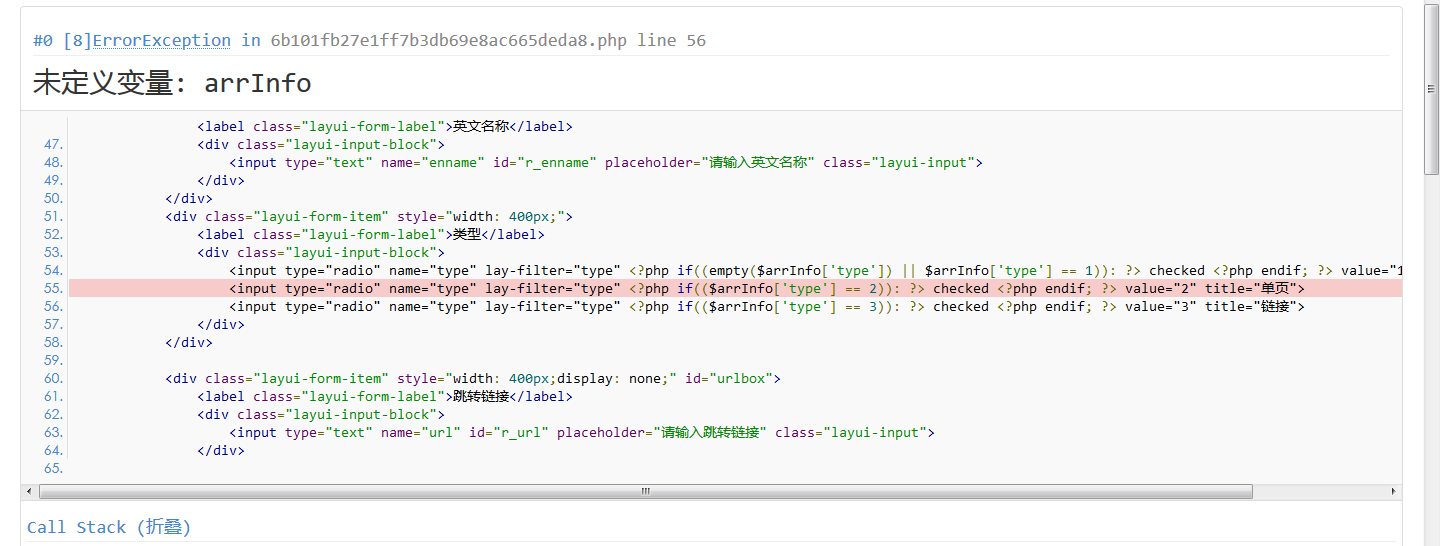1440x546 pixels.
Task: Click line number 56 in gutter
Action: click(x=53, y=306)
